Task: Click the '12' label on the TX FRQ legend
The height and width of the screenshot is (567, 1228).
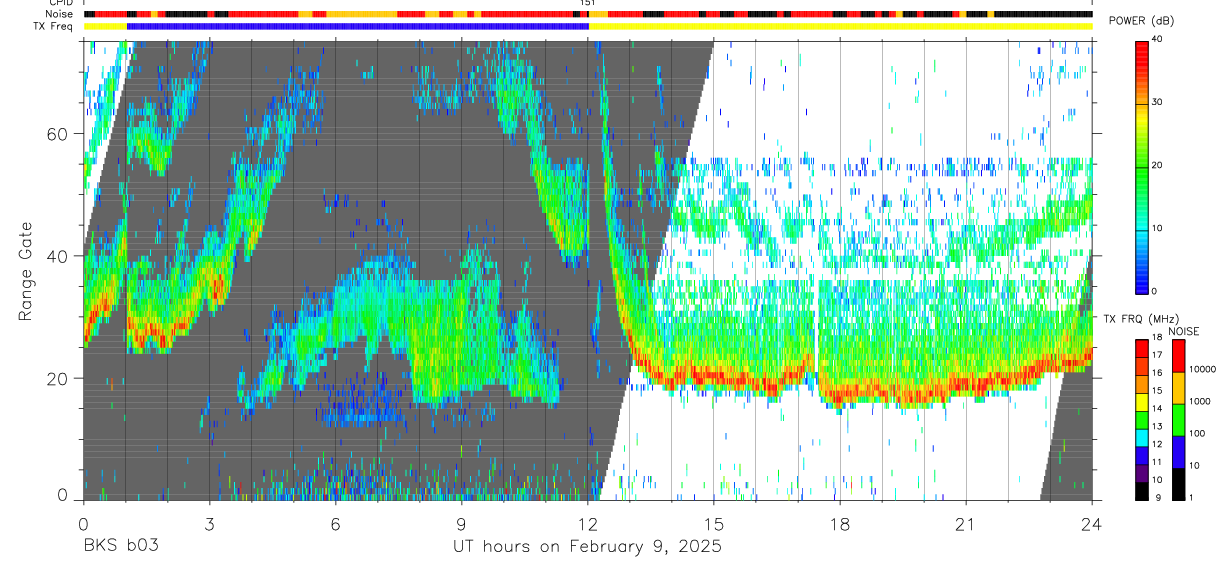Action: tap(1157, 444)
